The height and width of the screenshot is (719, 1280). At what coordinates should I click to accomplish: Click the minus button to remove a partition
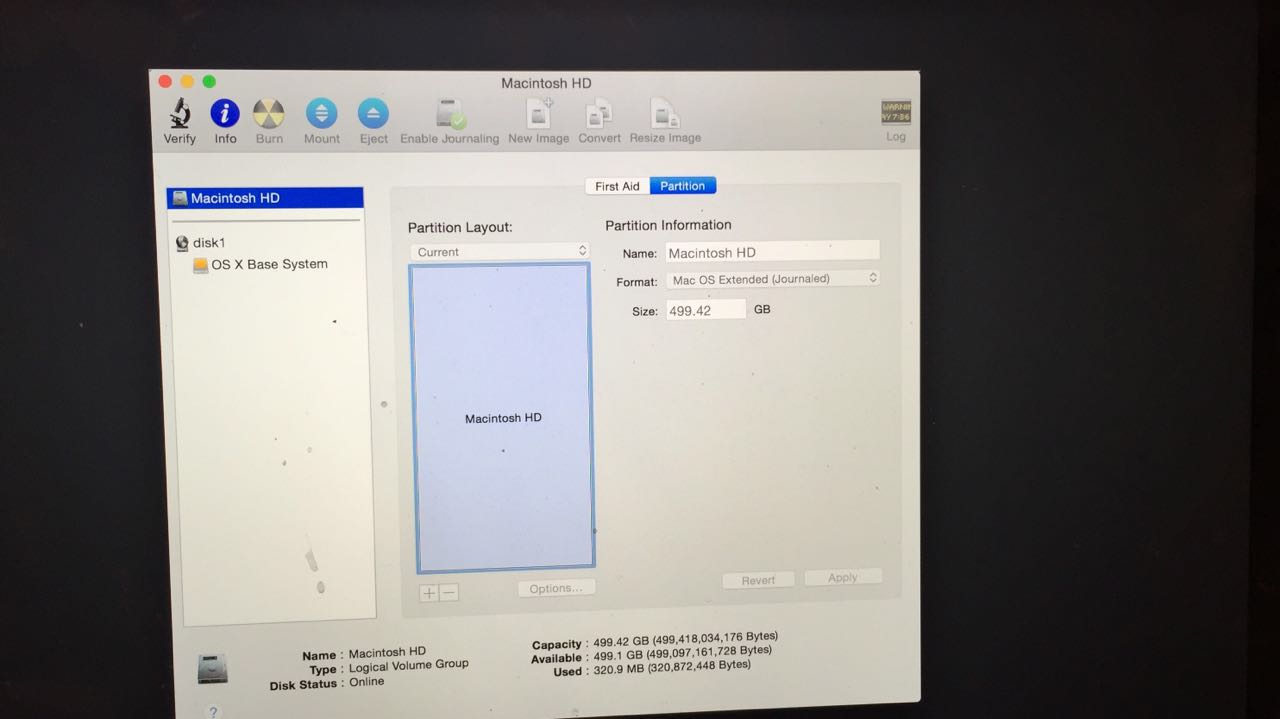point(449,592)
